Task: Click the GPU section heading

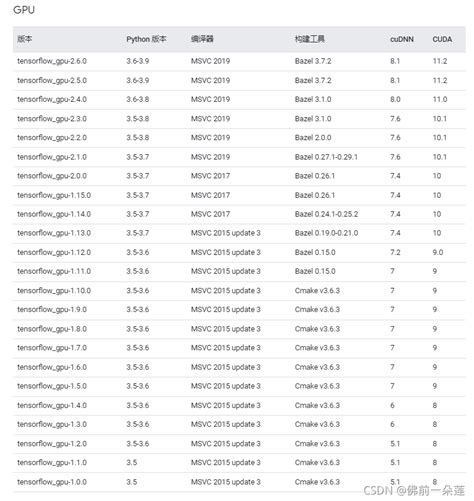Action: click(24, 10)
